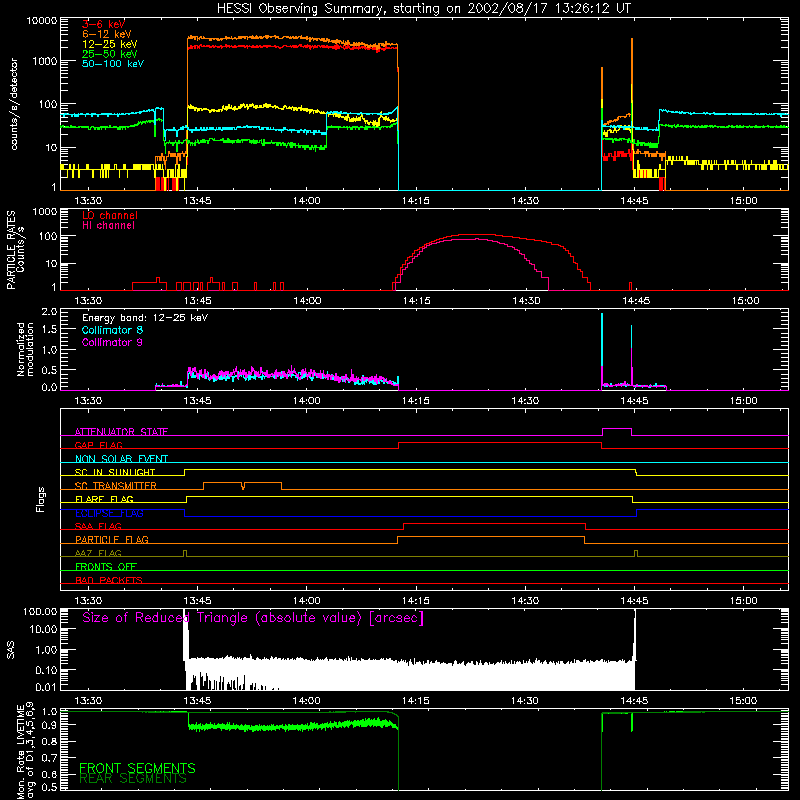Click the HESSI Observing Summary title text
This screenshot has width=800, height=800.
point(423,9)
